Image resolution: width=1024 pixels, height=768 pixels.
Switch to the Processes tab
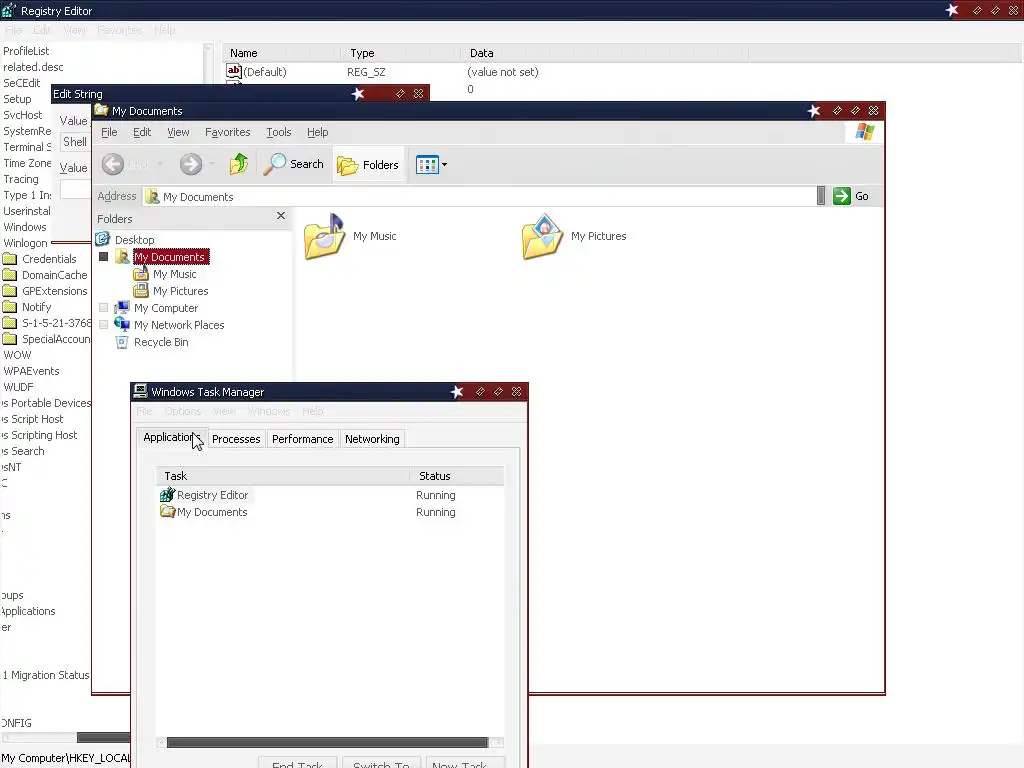[x=236, y=439]
